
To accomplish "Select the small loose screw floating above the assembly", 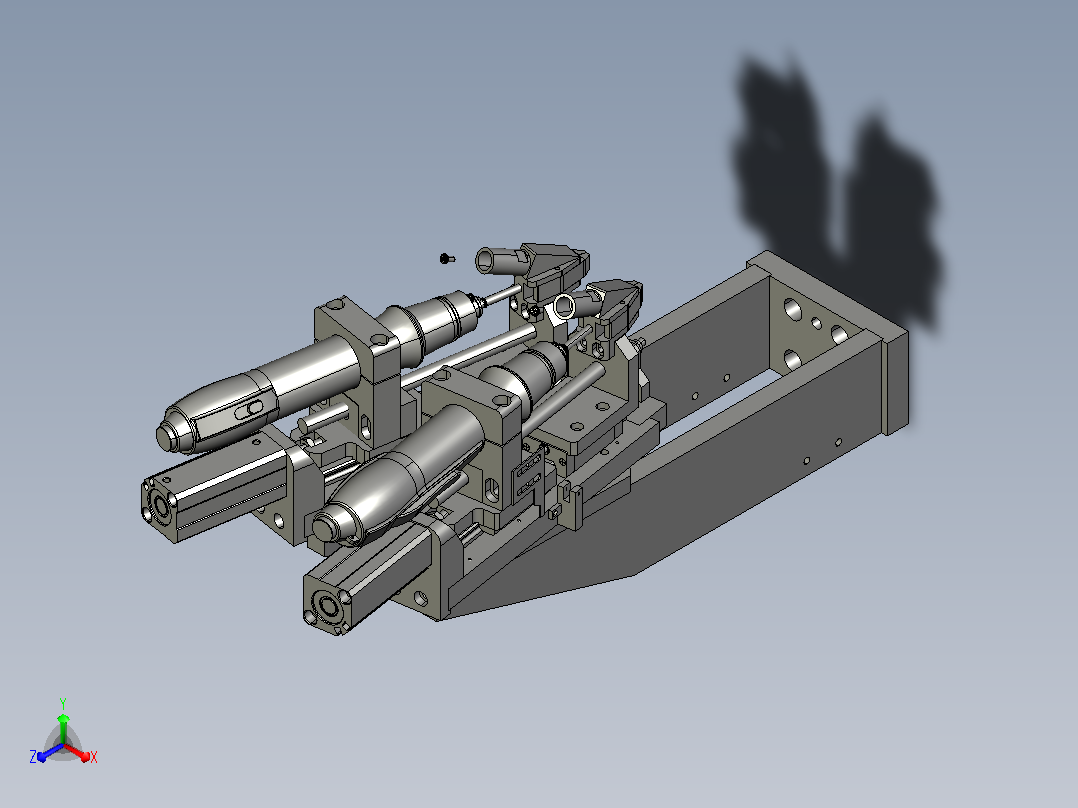I will click(447, 259).
